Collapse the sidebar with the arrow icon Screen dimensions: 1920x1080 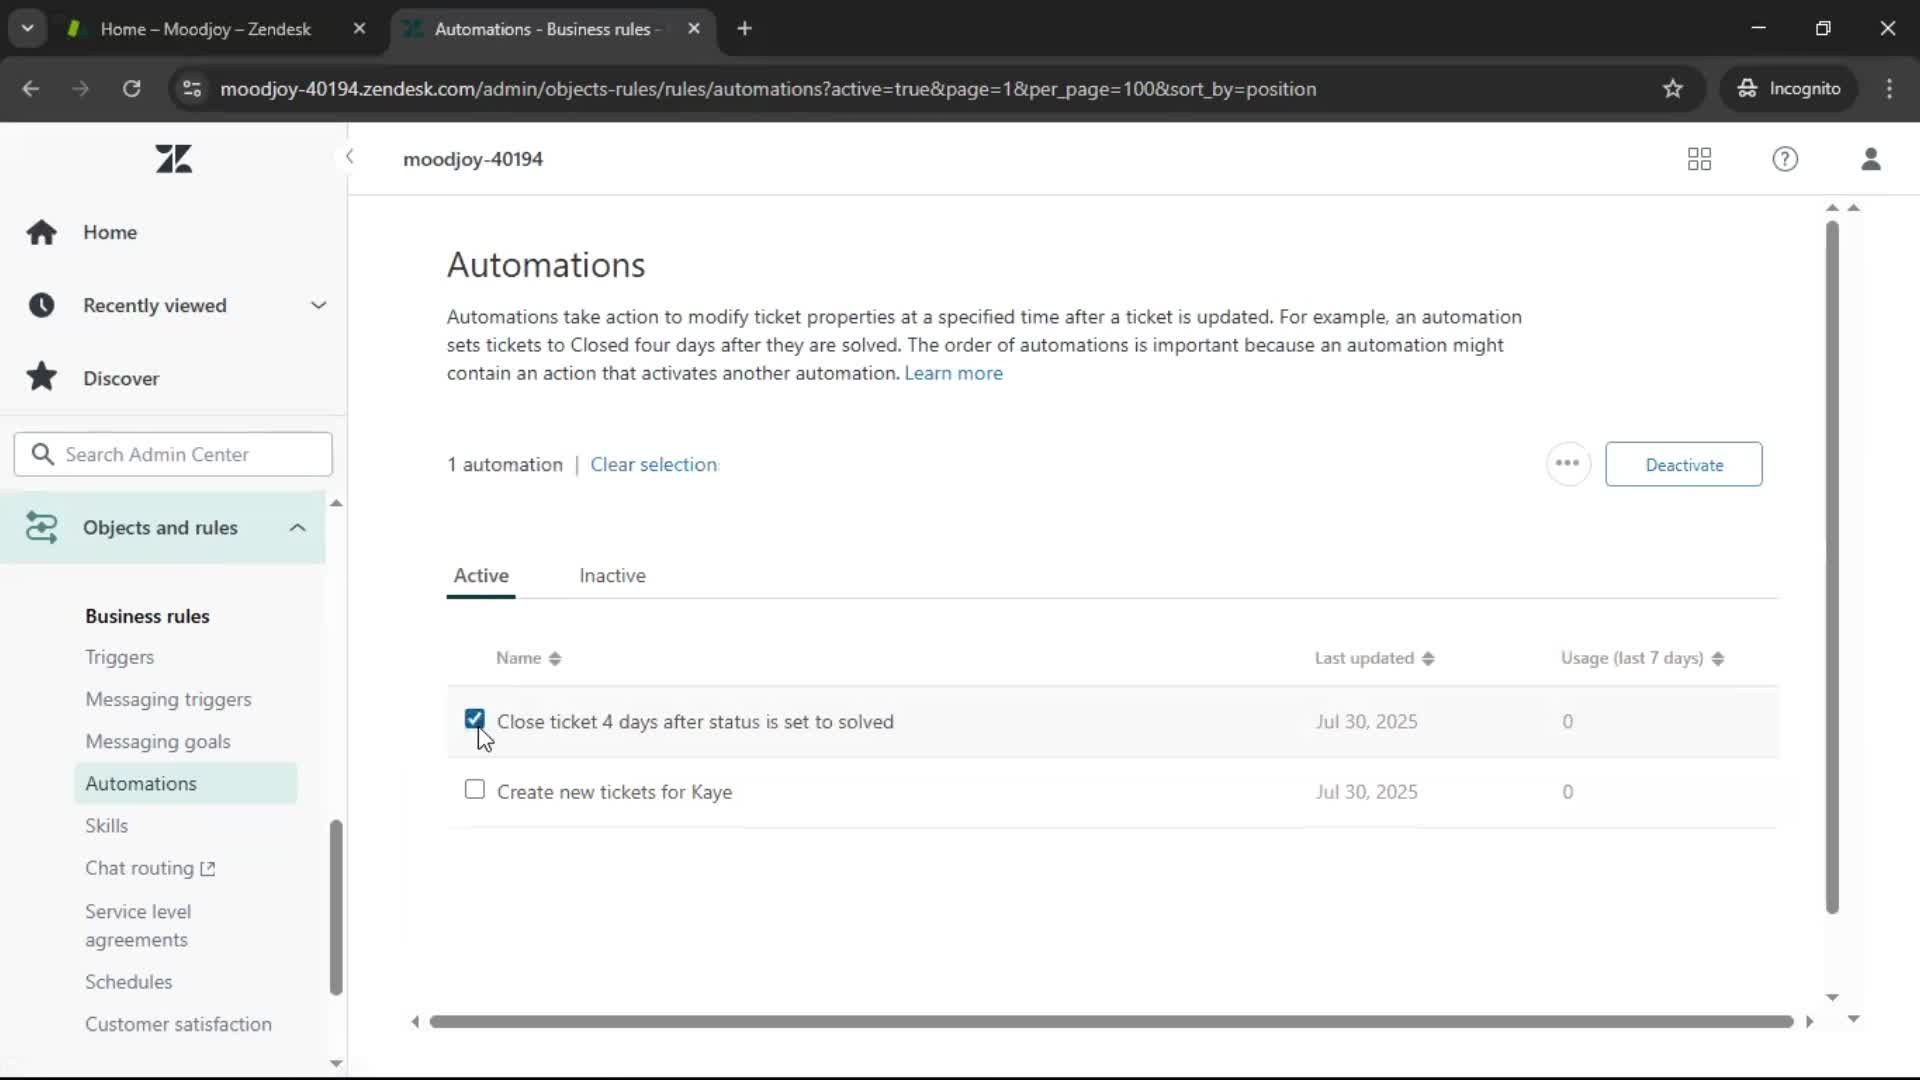tap(349, 157)
